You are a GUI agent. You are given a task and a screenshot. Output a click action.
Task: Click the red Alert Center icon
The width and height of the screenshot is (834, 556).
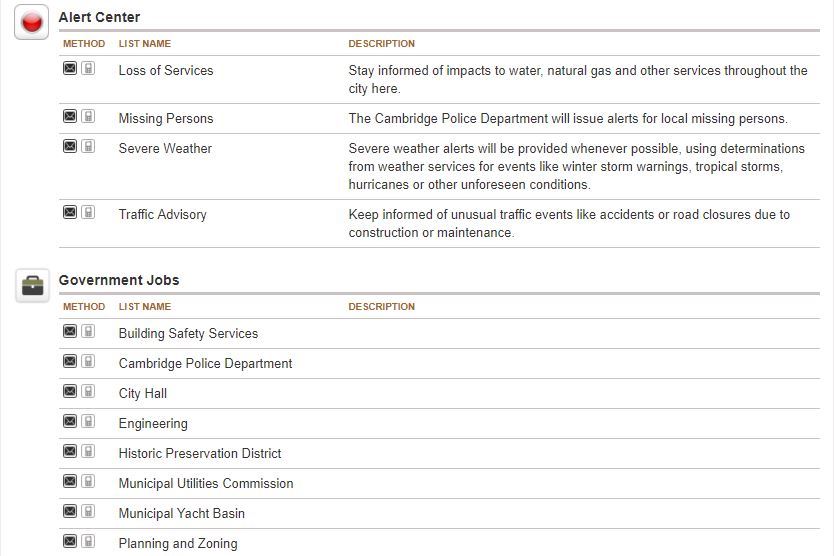(x=32, y=22)
